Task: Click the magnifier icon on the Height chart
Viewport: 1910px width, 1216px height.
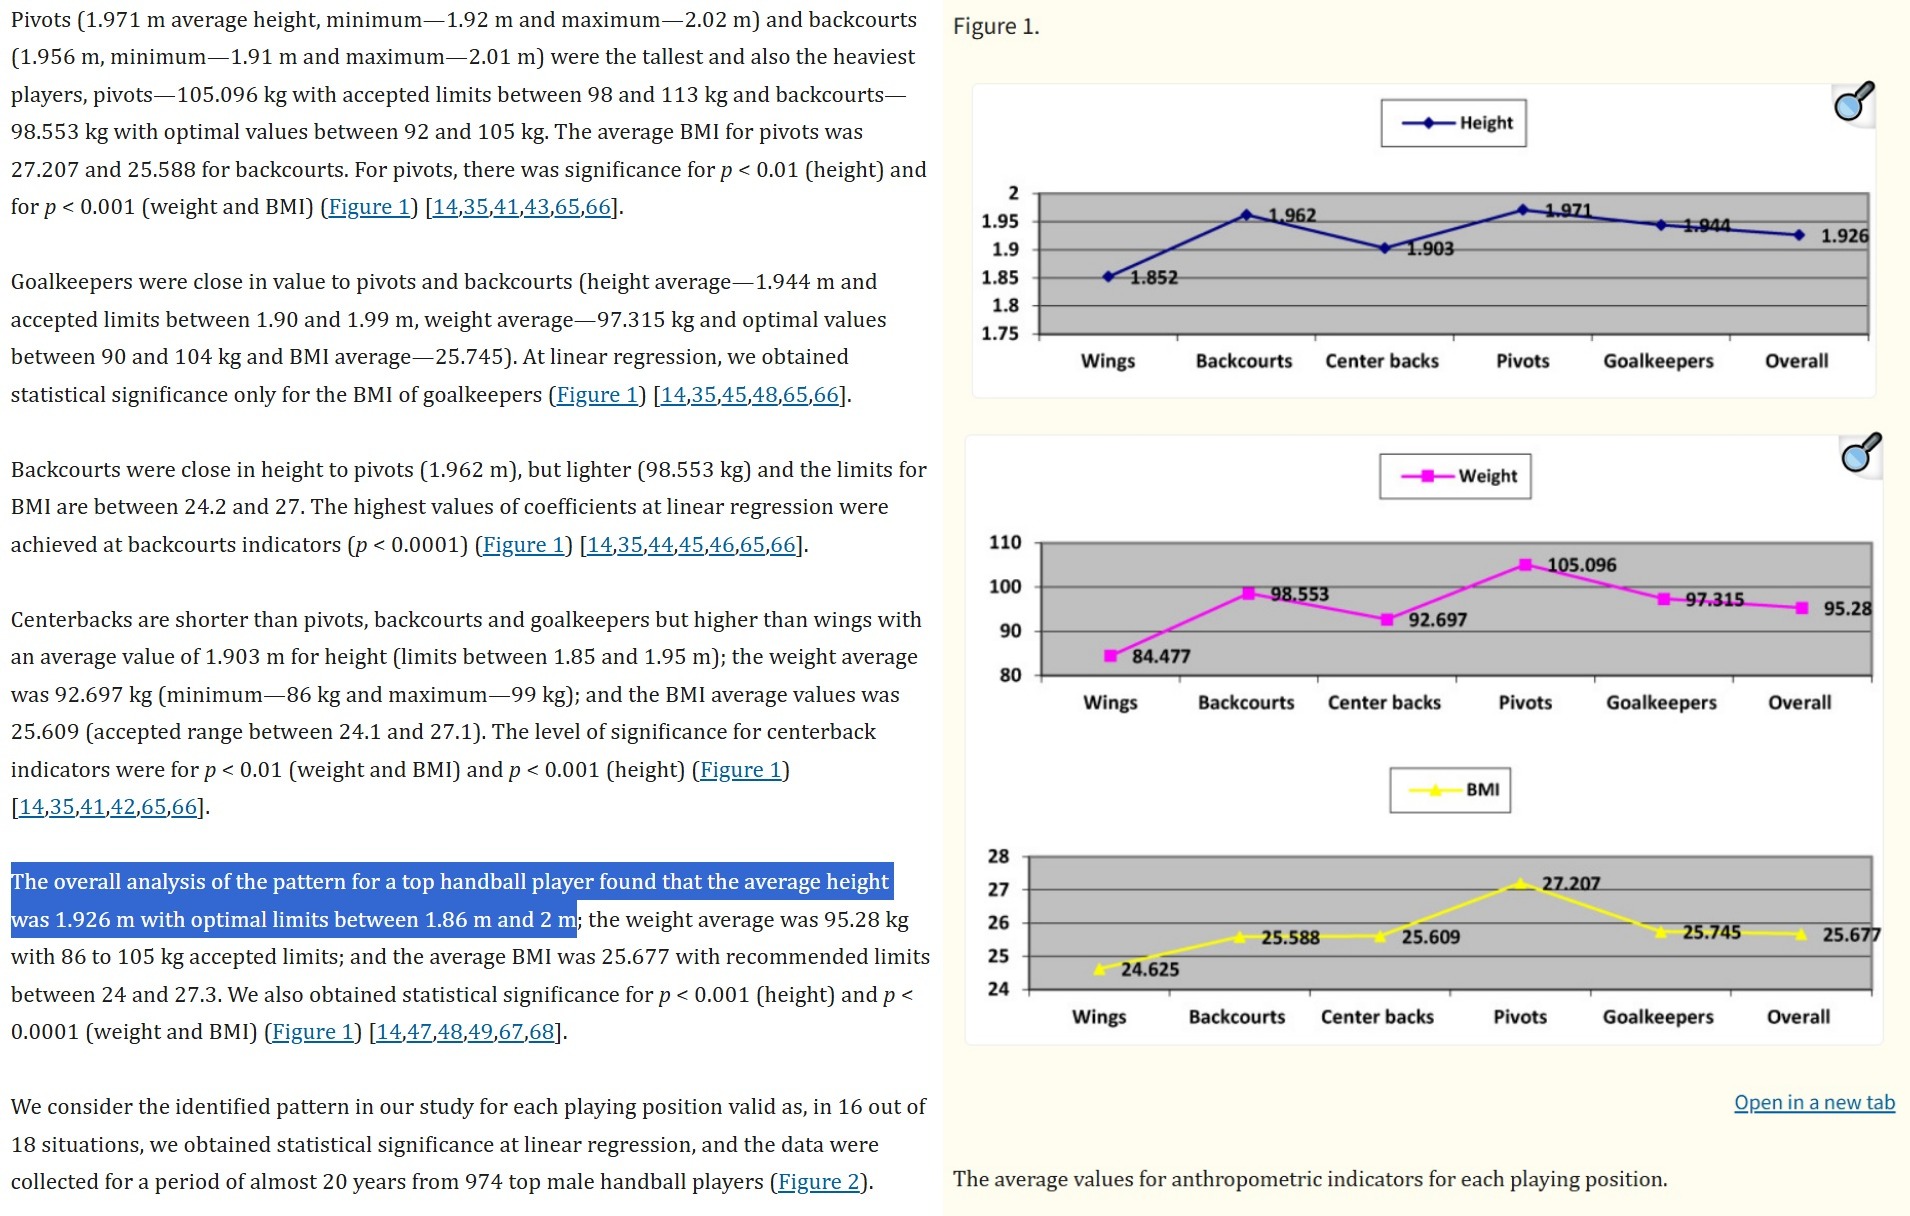Action: [1853, 102]
